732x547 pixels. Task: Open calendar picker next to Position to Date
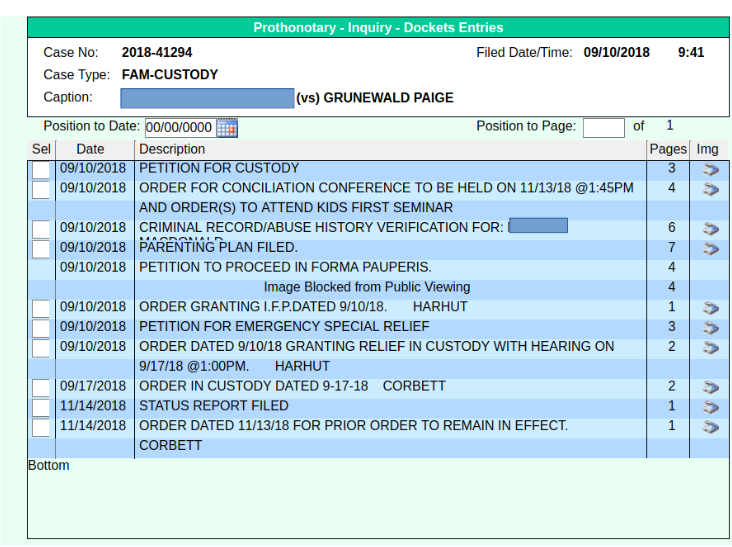(x=227, y=128)
